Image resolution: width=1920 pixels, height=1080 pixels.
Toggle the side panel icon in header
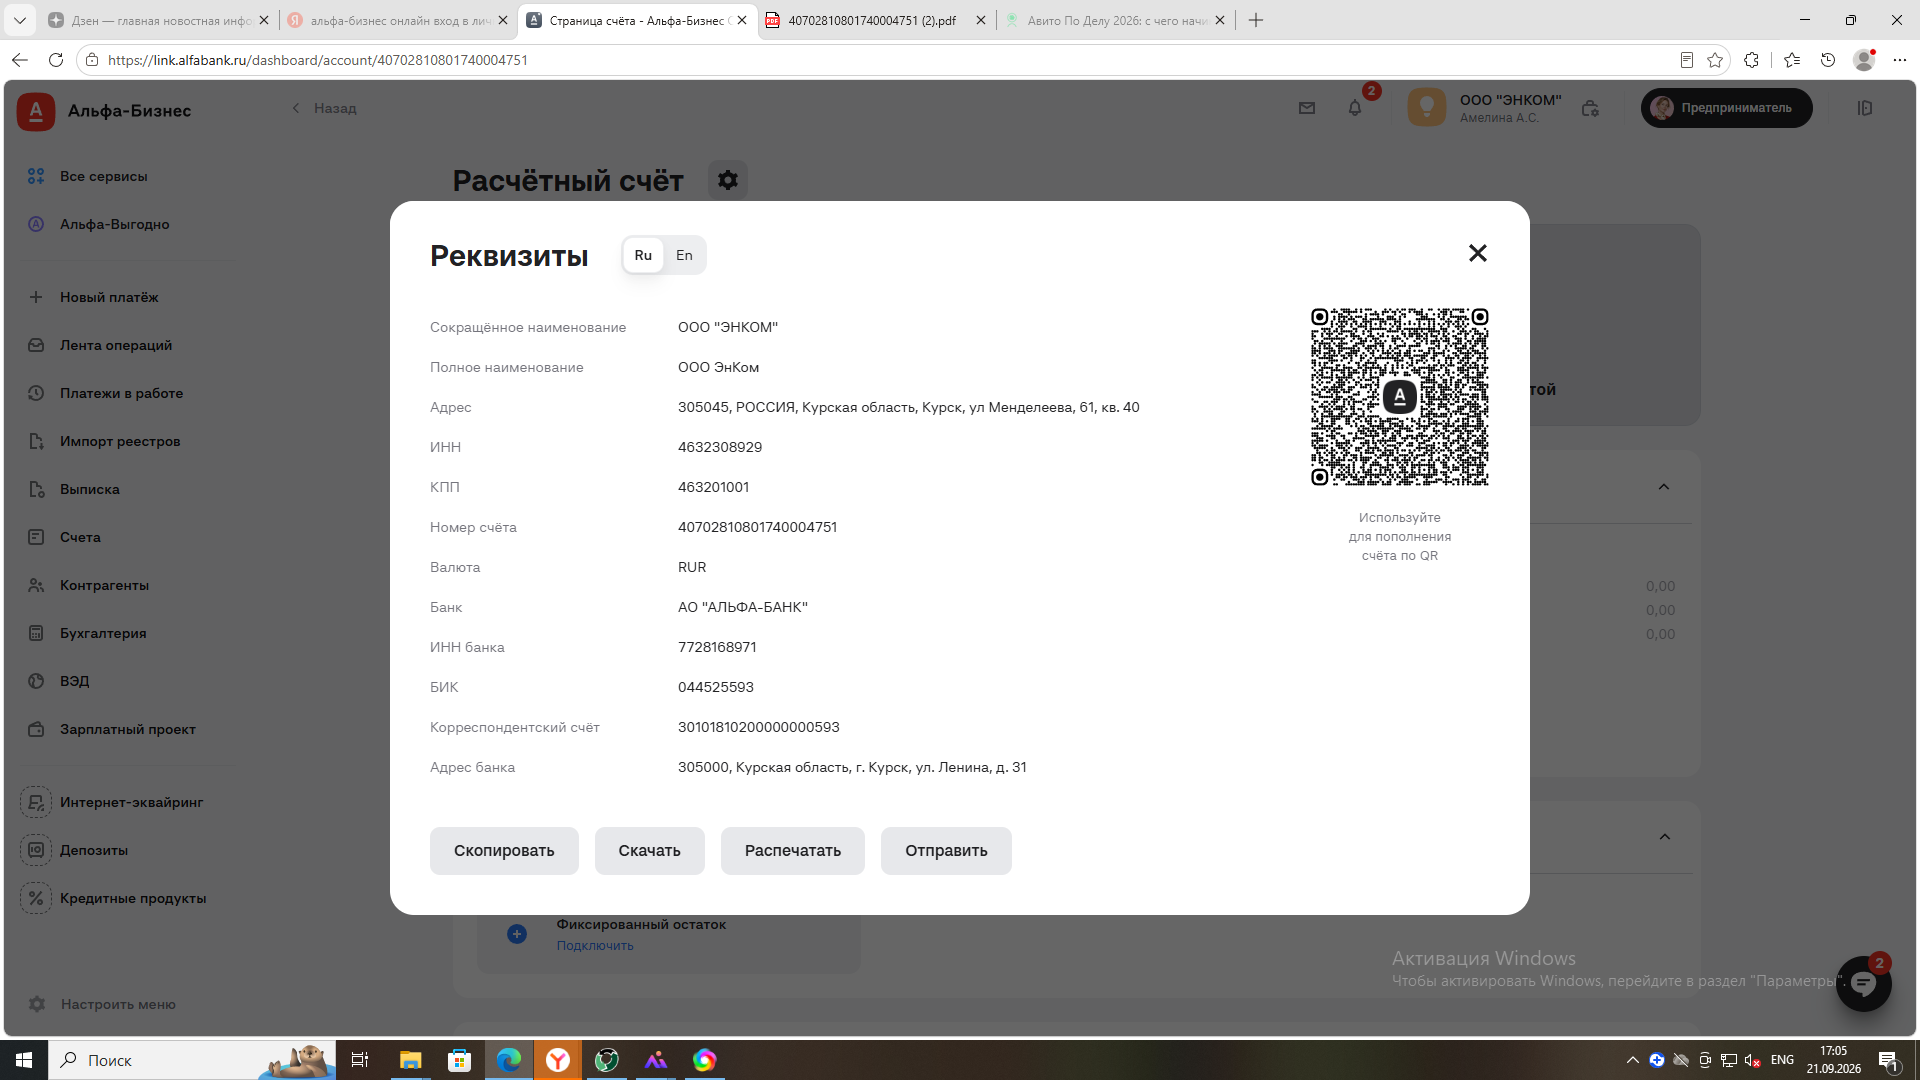pyautogui.click(x=1865, y=108)
